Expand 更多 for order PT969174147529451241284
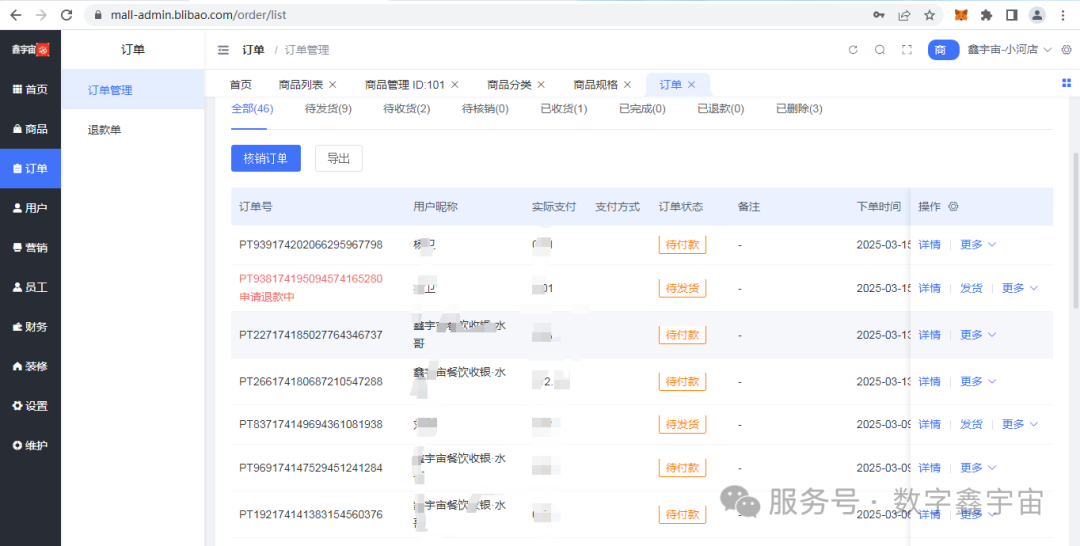This screenshot has width=1080, height=546. click(978, 468)
